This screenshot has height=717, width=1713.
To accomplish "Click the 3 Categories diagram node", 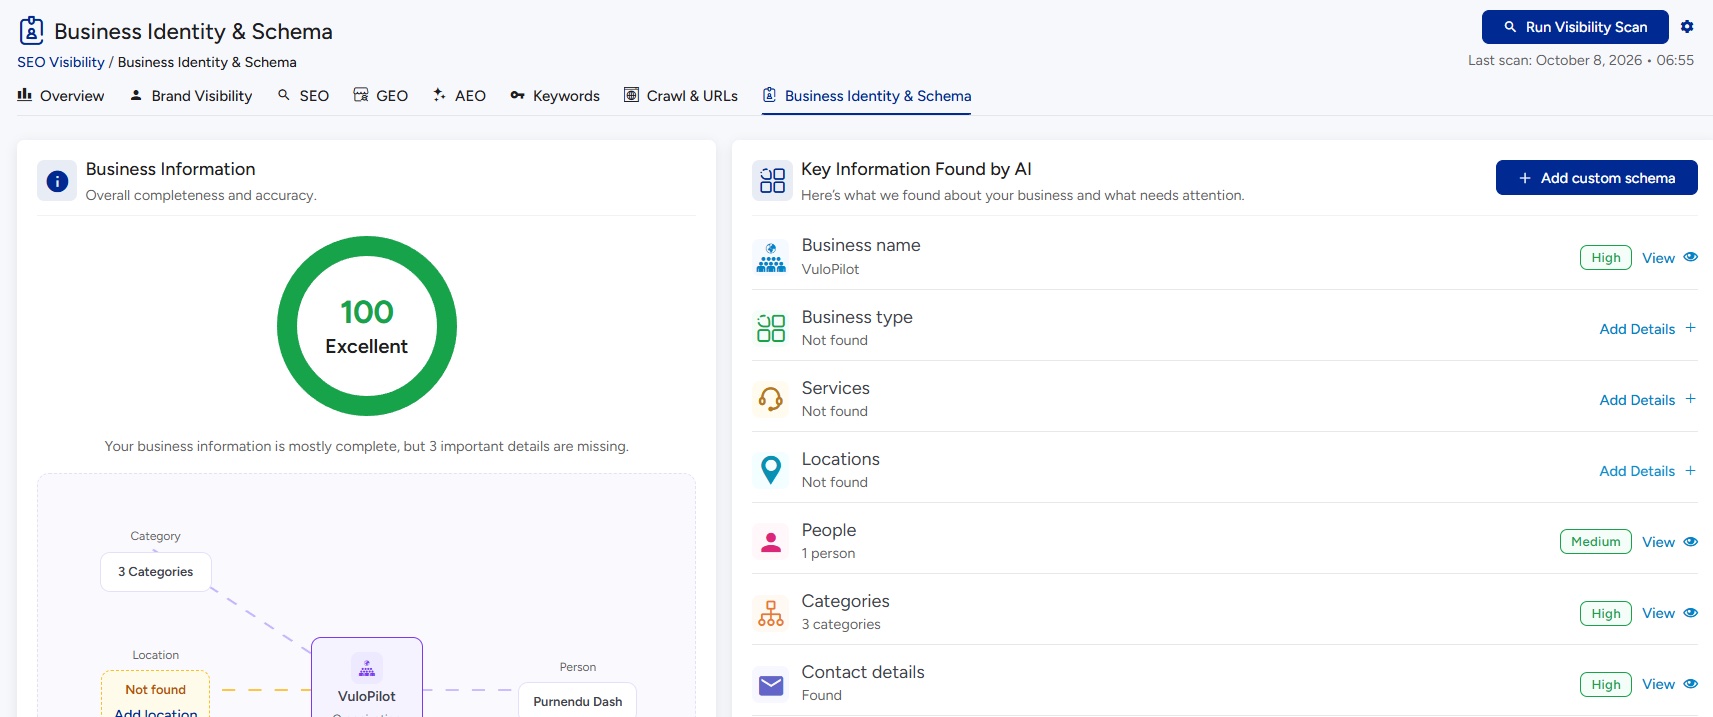I will (x=156, y=572).
